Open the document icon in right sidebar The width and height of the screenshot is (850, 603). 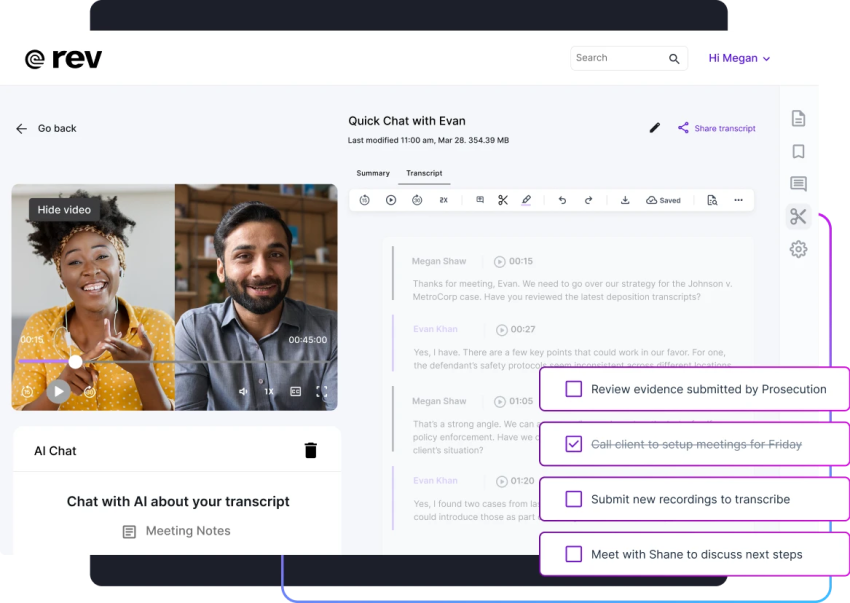point(798,118)
